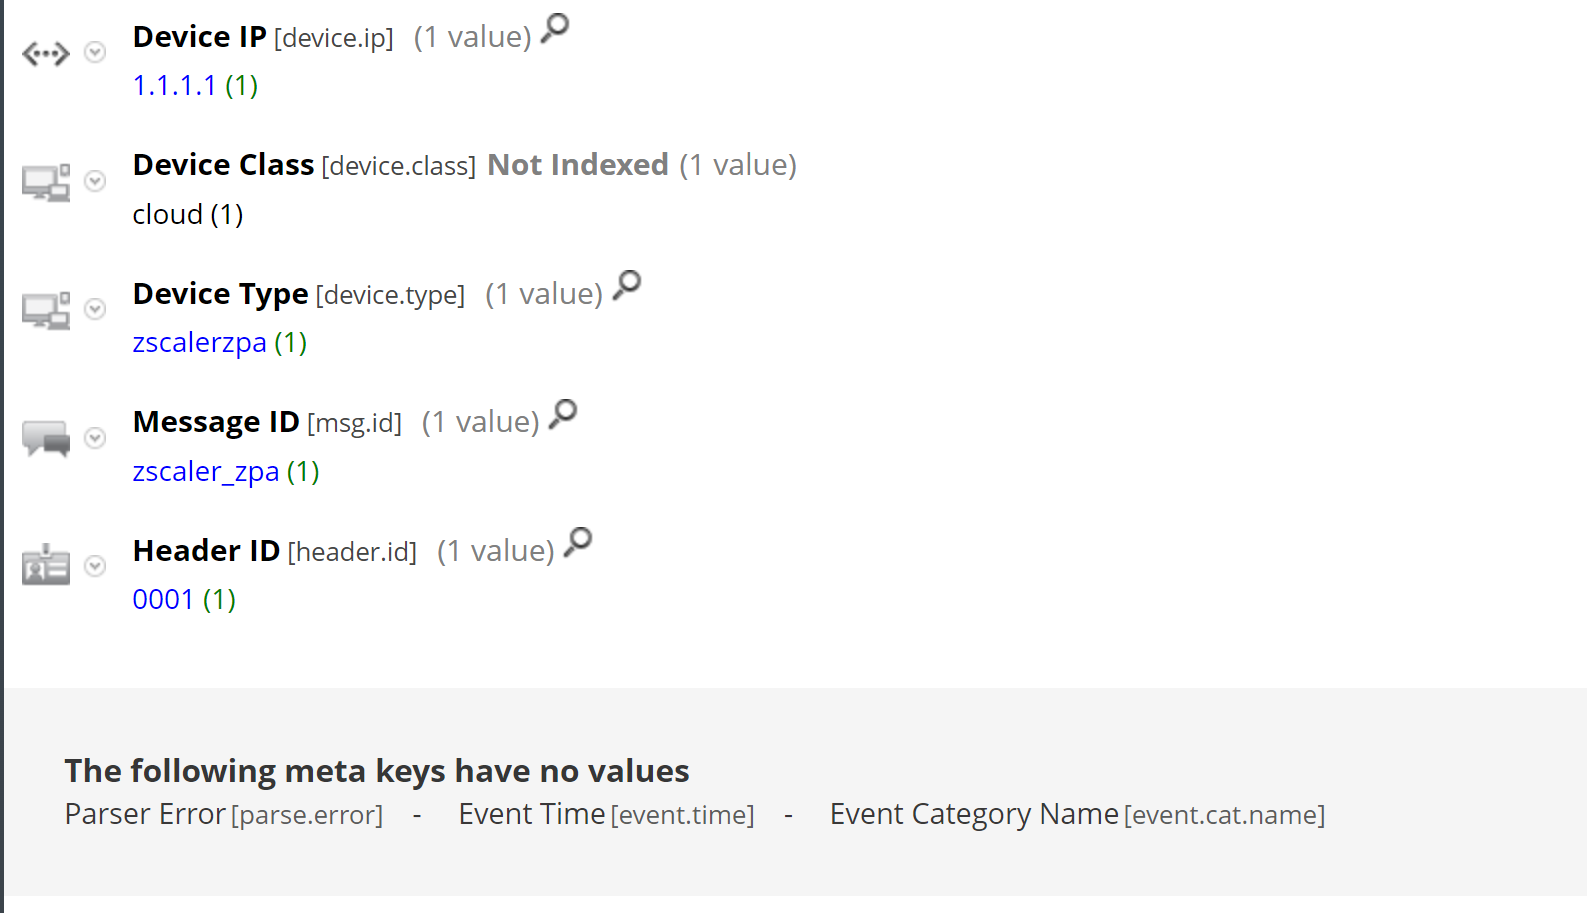Click magnifier icon next to Device IP
Viewport: 1587px width, 913px height.
[x=555, y=28]
